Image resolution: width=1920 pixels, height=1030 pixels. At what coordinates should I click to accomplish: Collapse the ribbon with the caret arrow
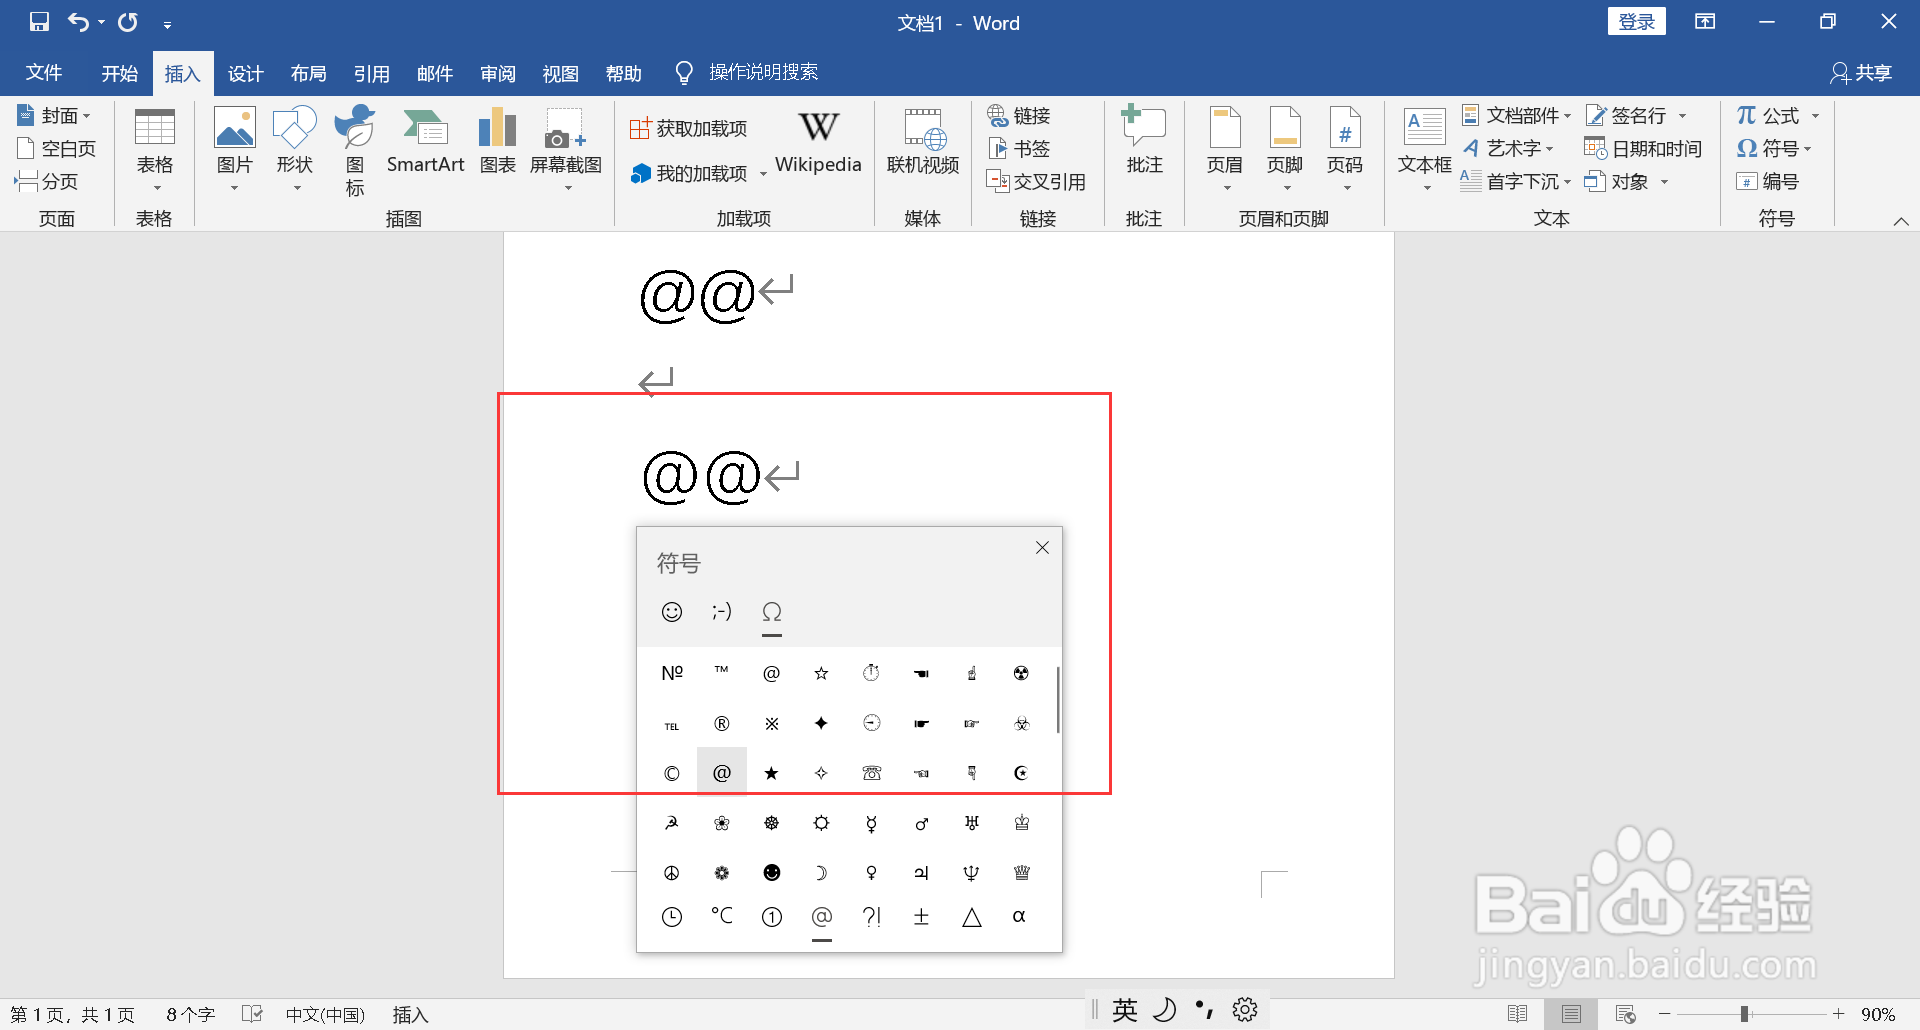(1901, 221)
